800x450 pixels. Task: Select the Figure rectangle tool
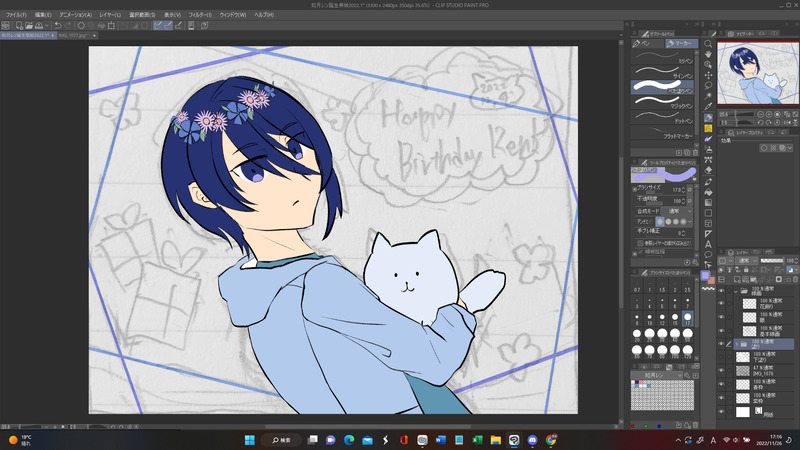[708, 213]
